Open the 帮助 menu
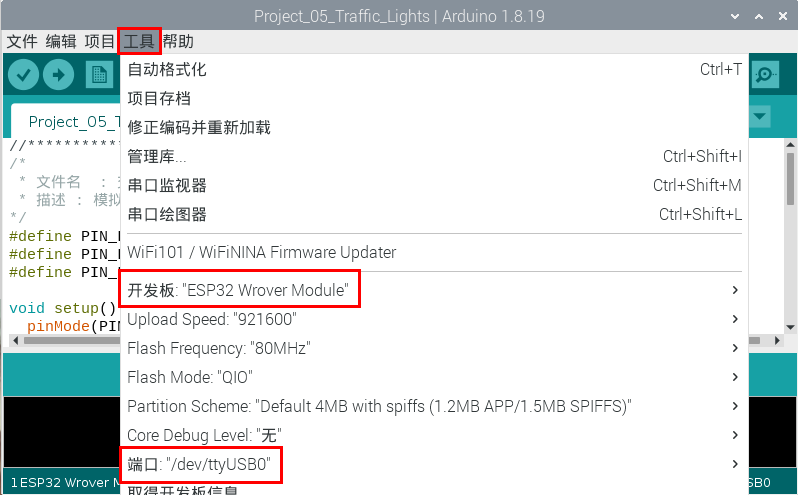The height and width of the screenshot is (495, 798). pos(179,41)
